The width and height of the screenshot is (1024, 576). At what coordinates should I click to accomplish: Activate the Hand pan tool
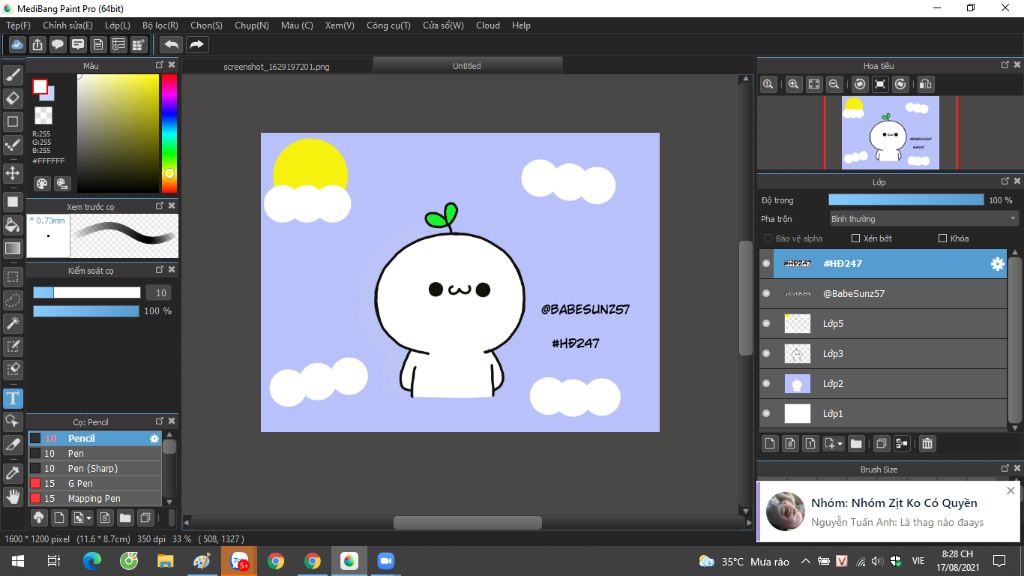[x=13, y=496]
